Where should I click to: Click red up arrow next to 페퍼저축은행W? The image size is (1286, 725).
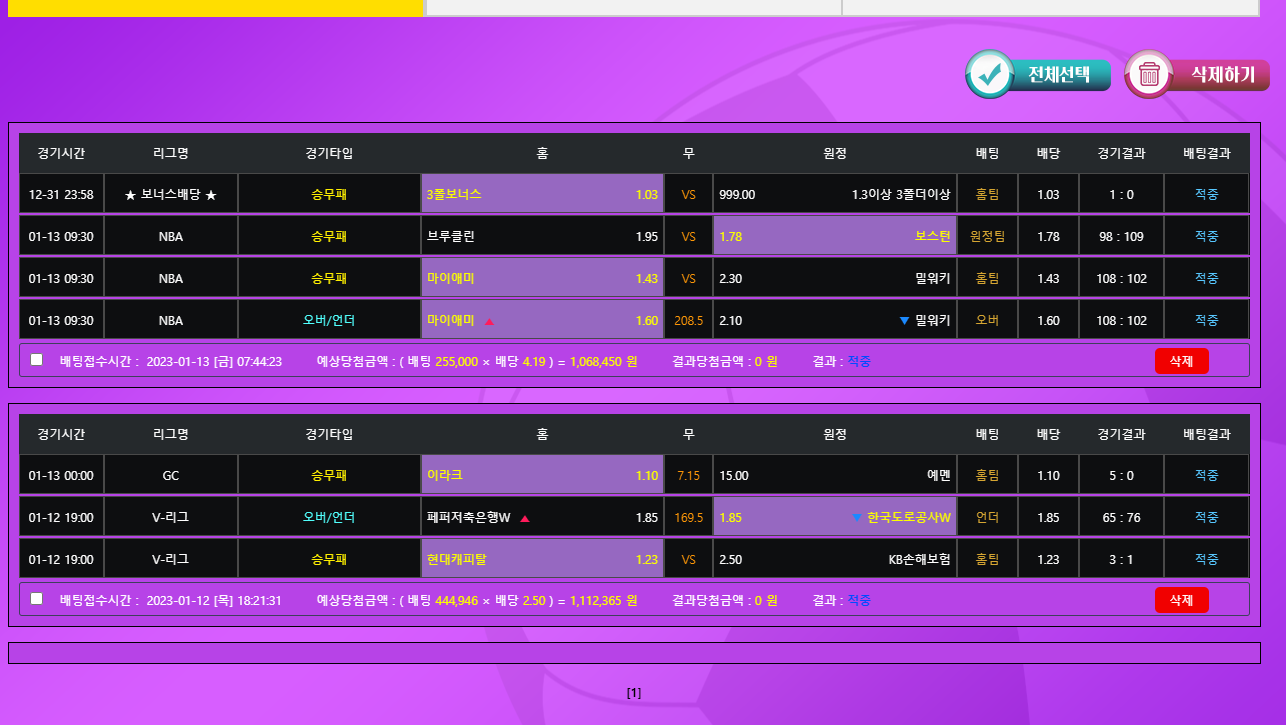525,518
